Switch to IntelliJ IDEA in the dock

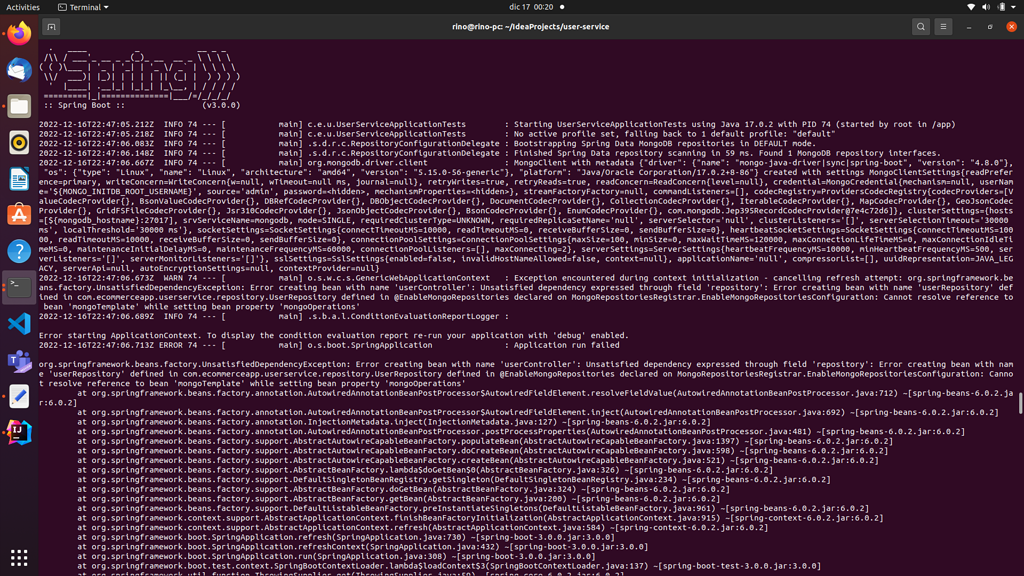click(19, 432)
